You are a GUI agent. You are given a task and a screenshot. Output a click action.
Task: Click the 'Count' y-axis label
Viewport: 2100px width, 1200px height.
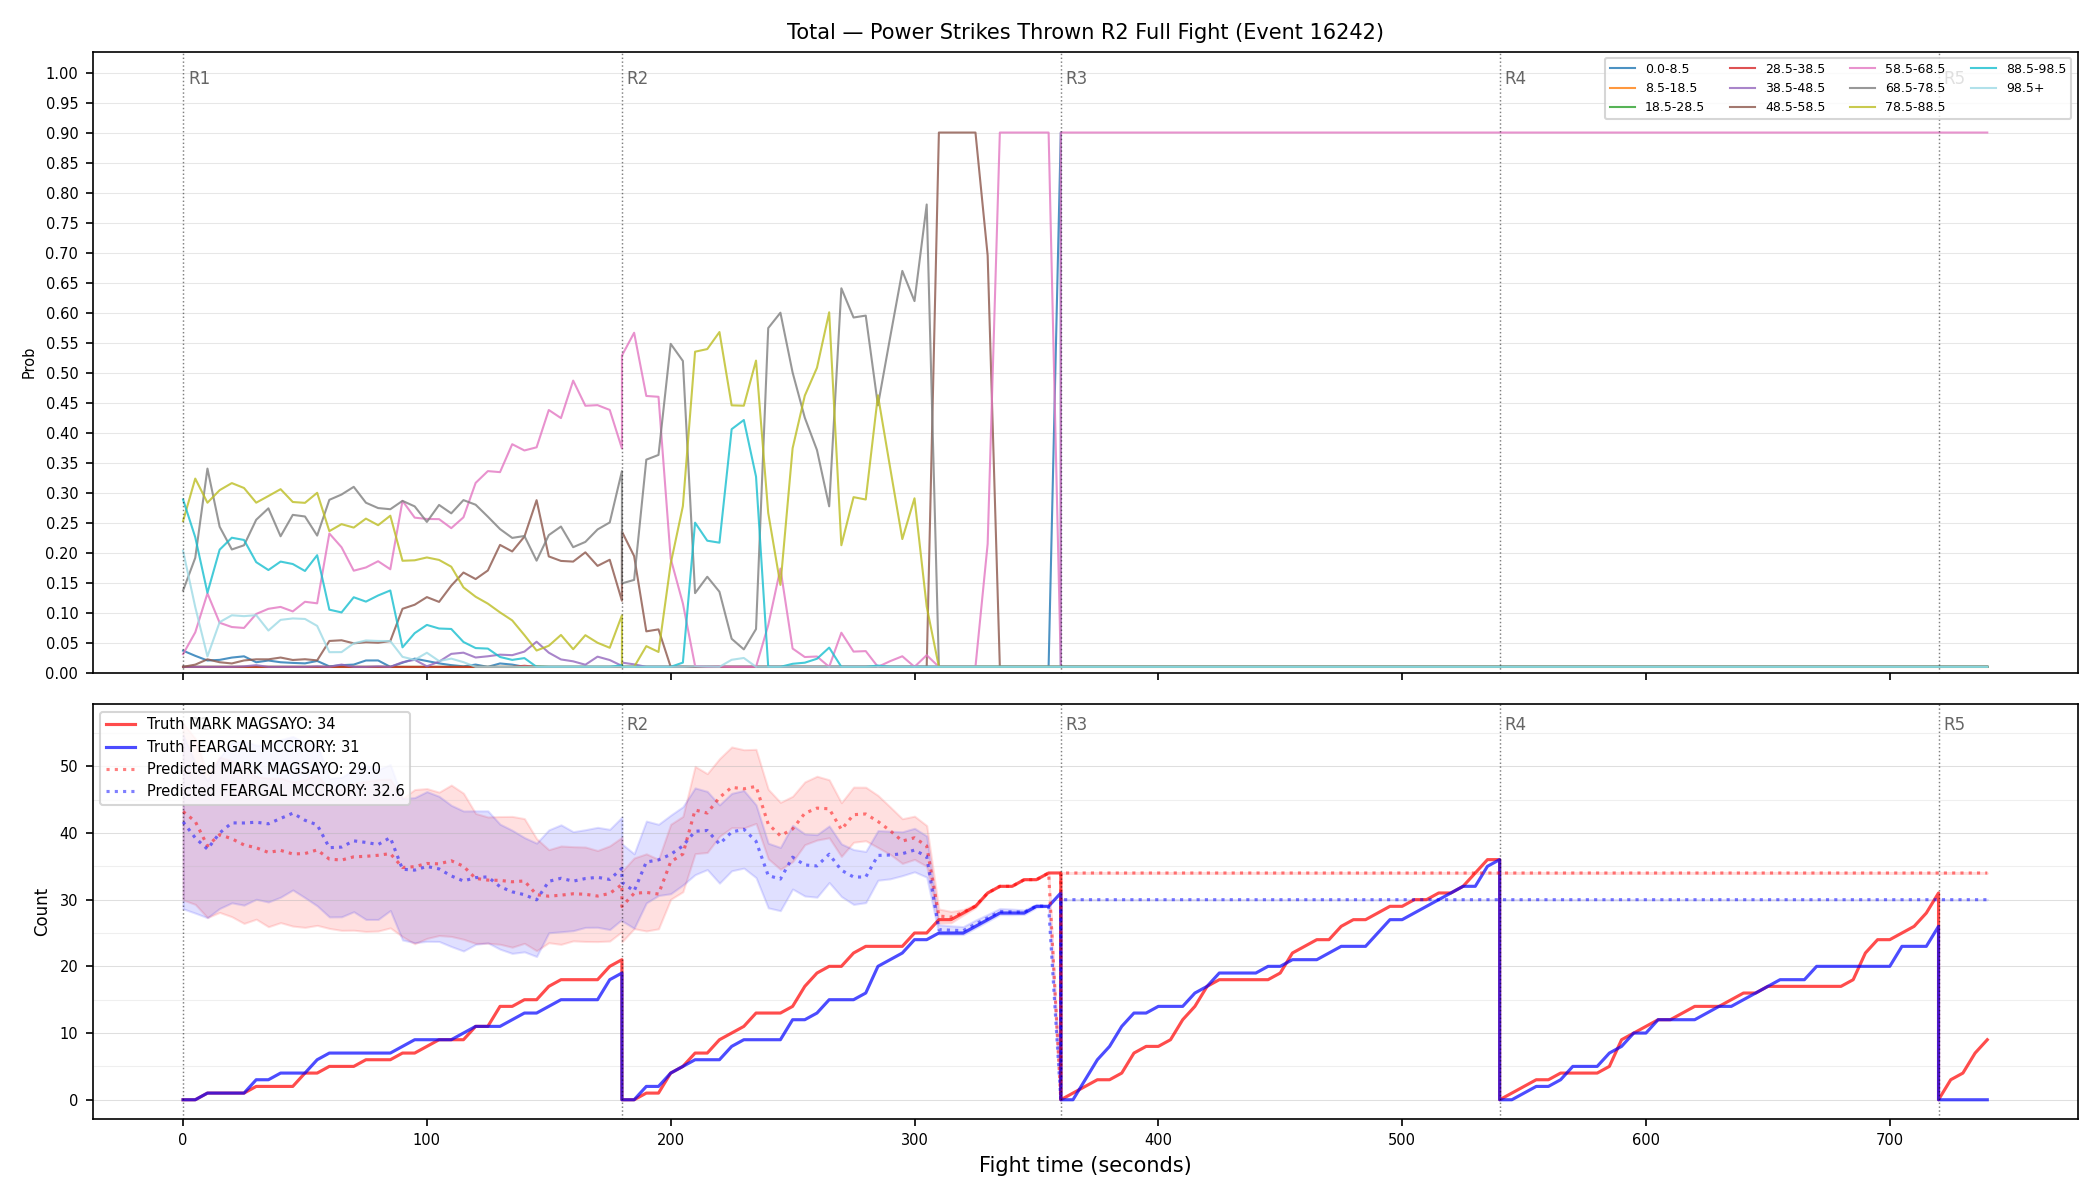coord(41,912)
